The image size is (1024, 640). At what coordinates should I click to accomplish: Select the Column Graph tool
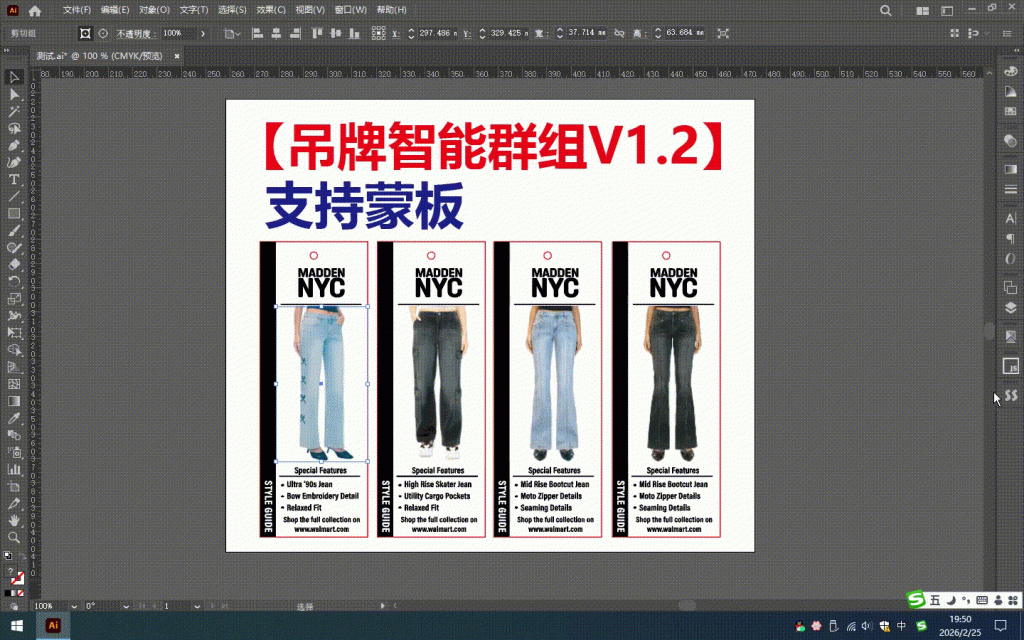point(14,469)
